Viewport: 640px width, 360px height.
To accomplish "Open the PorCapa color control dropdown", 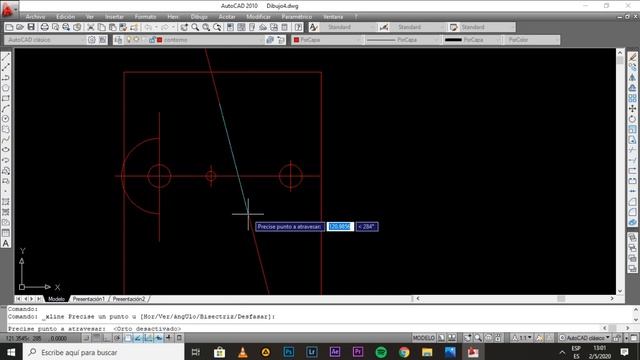I will click(327, 40).
